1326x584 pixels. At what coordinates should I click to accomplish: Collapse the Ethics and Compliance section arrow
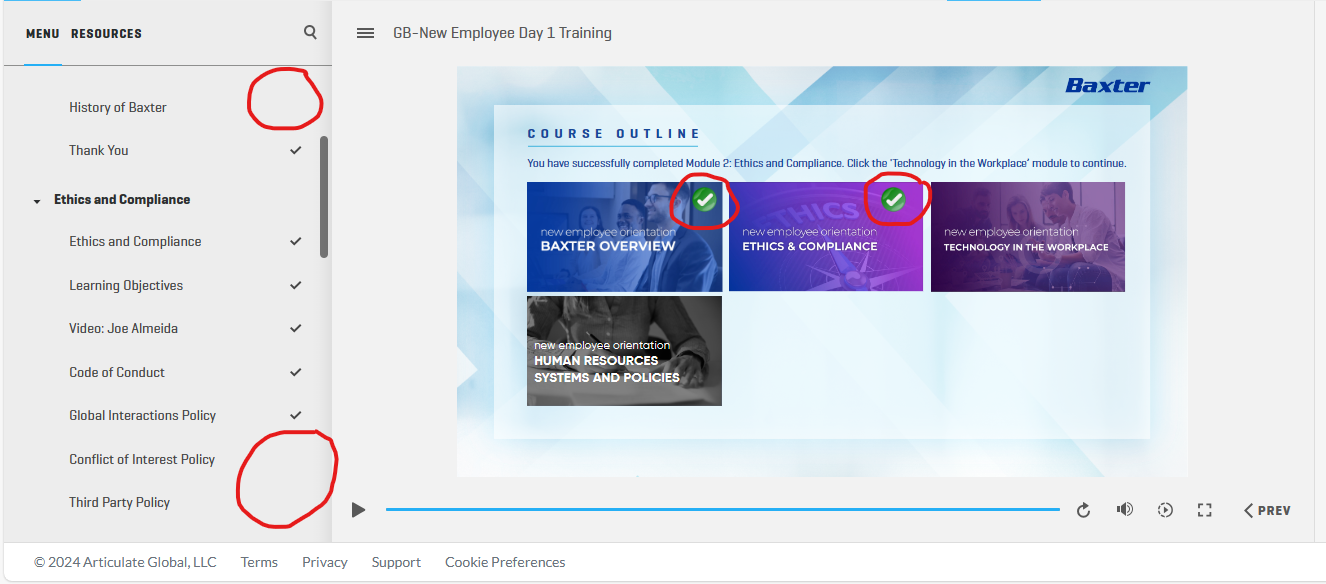coord(37,201)
